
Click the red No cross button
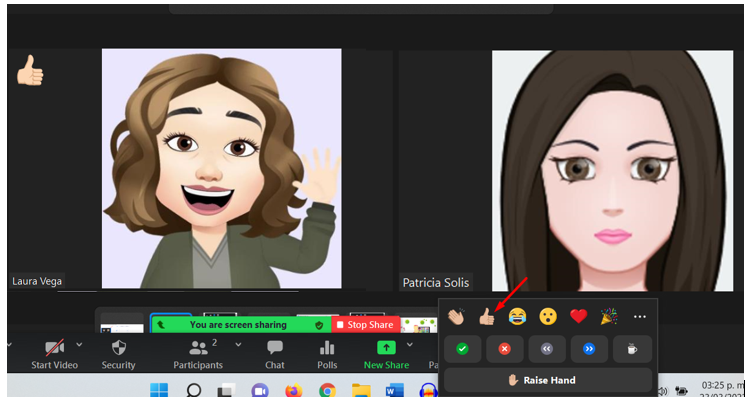505,349
